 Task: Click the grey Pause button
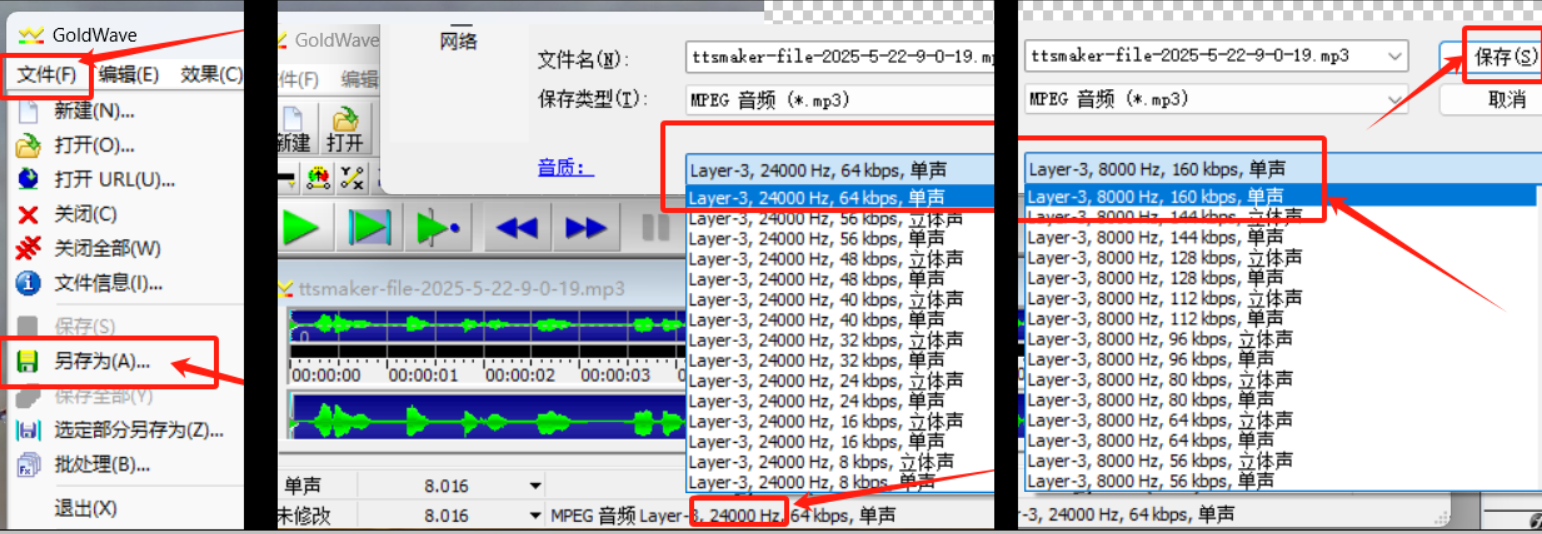coord(655,227)
